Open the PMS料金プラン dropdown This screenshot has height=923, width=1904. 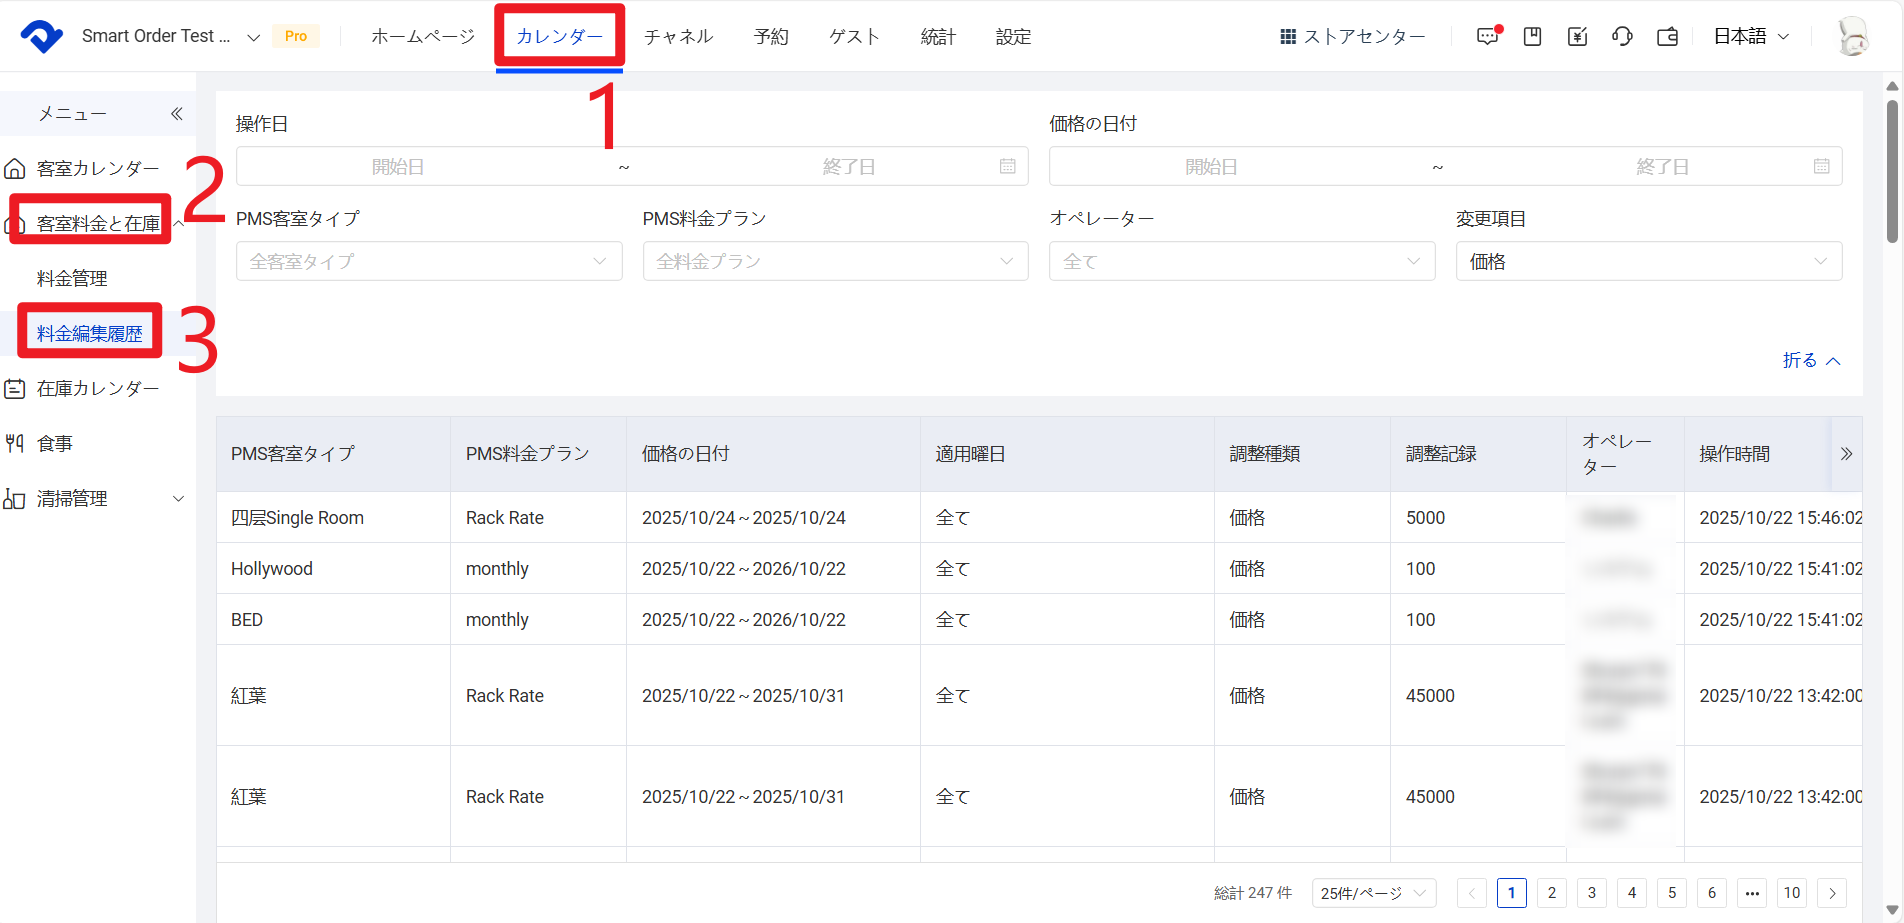835,261
